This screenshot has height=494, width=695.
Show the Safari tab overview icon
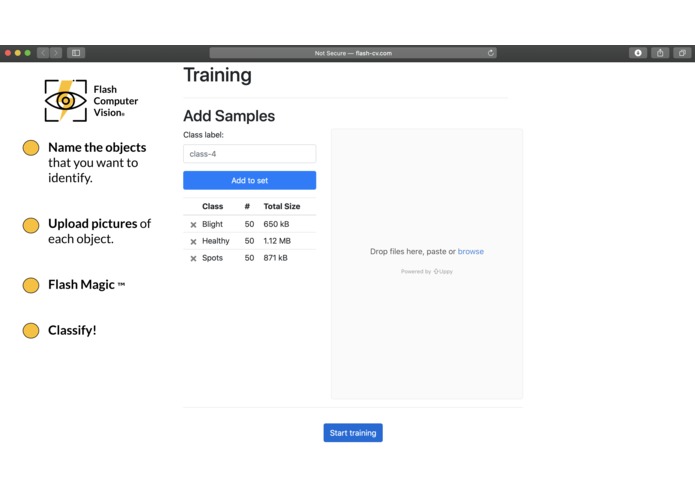point(682,53)
